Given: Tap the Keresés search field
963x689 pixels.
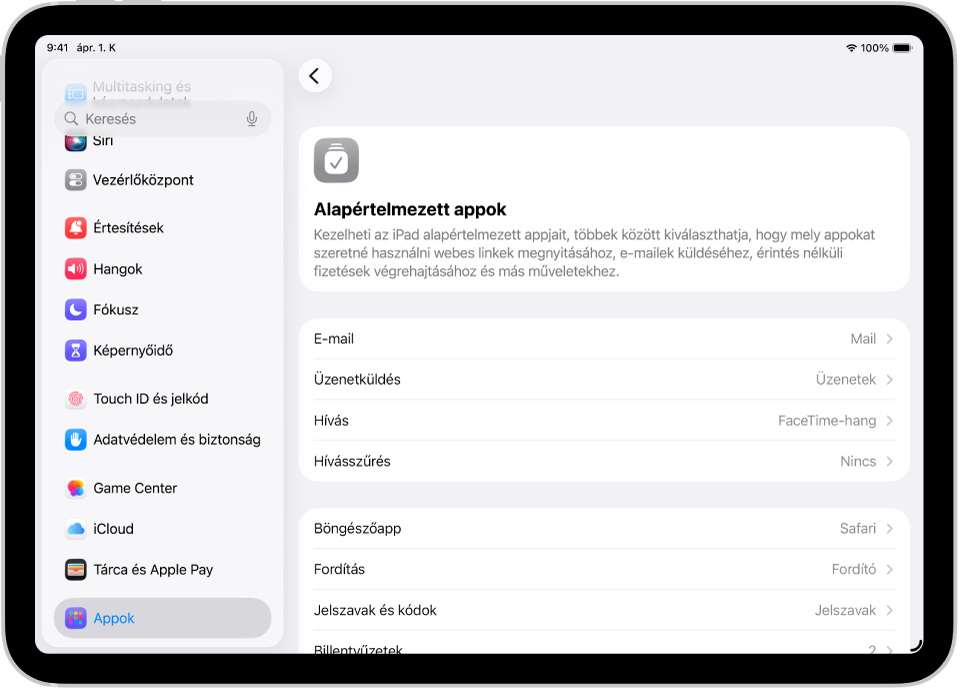Looking at the screenshot, I should 150,118.
